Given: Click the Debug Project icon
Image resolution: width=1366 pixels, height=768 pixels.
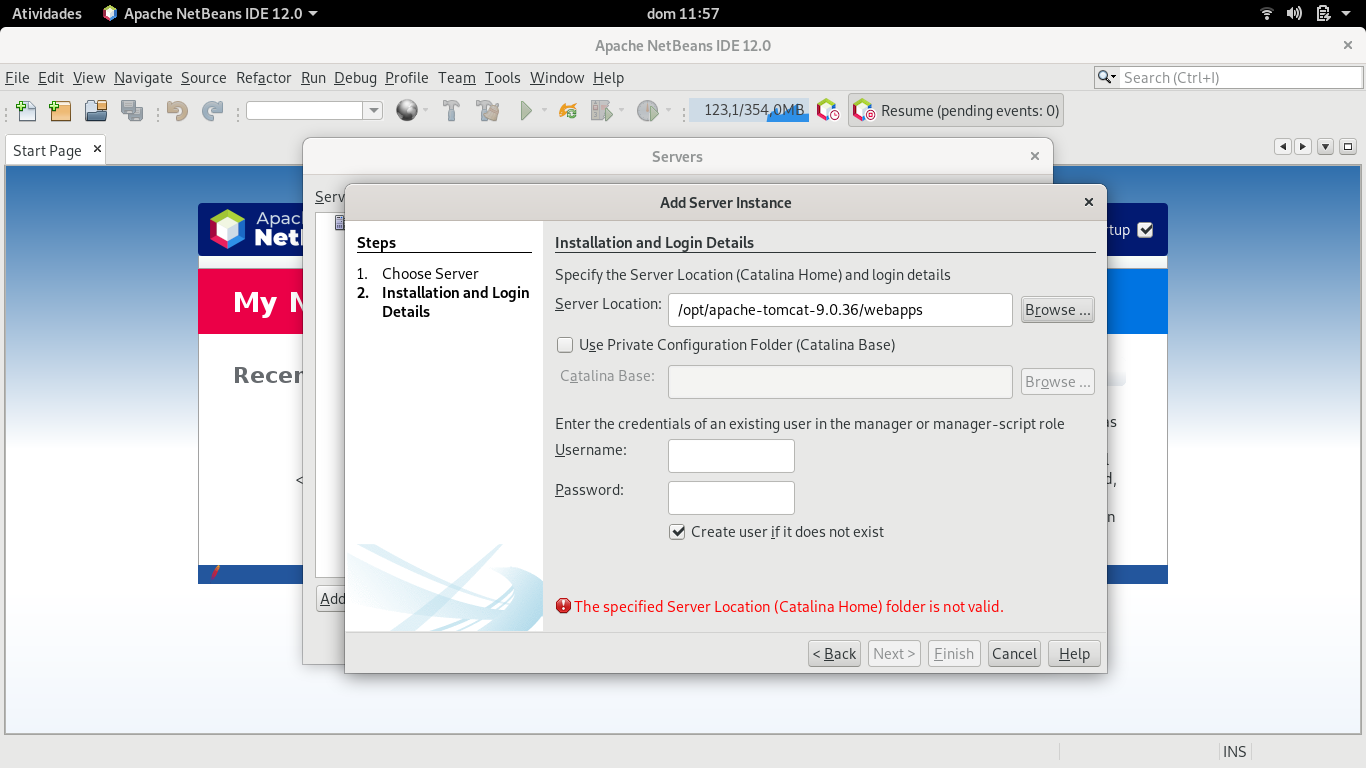Looking at the screenshot, I should pos(601,111).
